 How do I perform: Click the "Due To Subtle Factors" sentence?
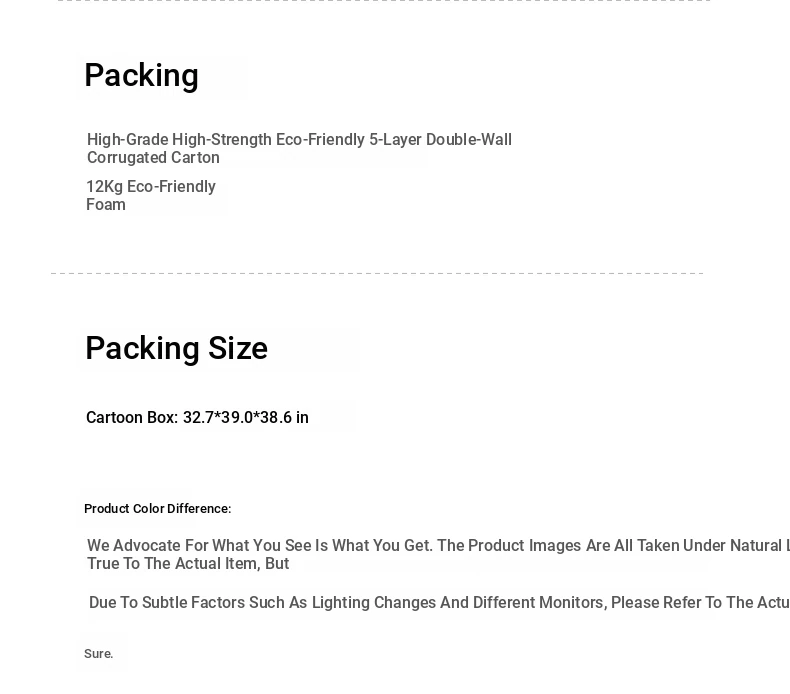[x=439, y=603]
